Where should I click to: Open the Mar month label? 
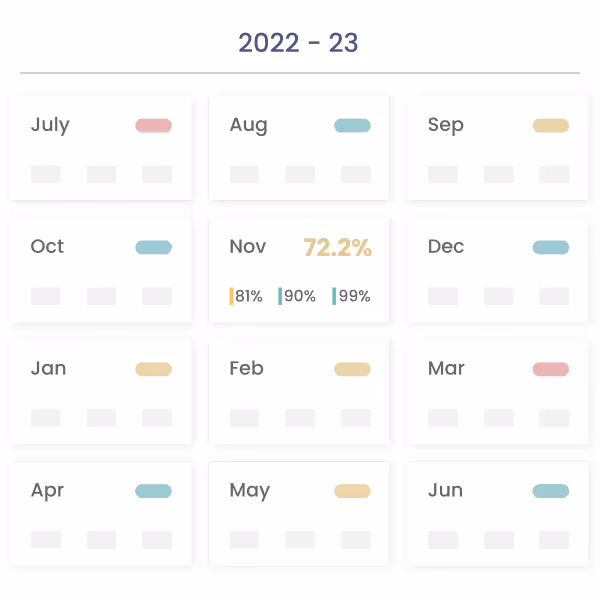tap(446, 369)
